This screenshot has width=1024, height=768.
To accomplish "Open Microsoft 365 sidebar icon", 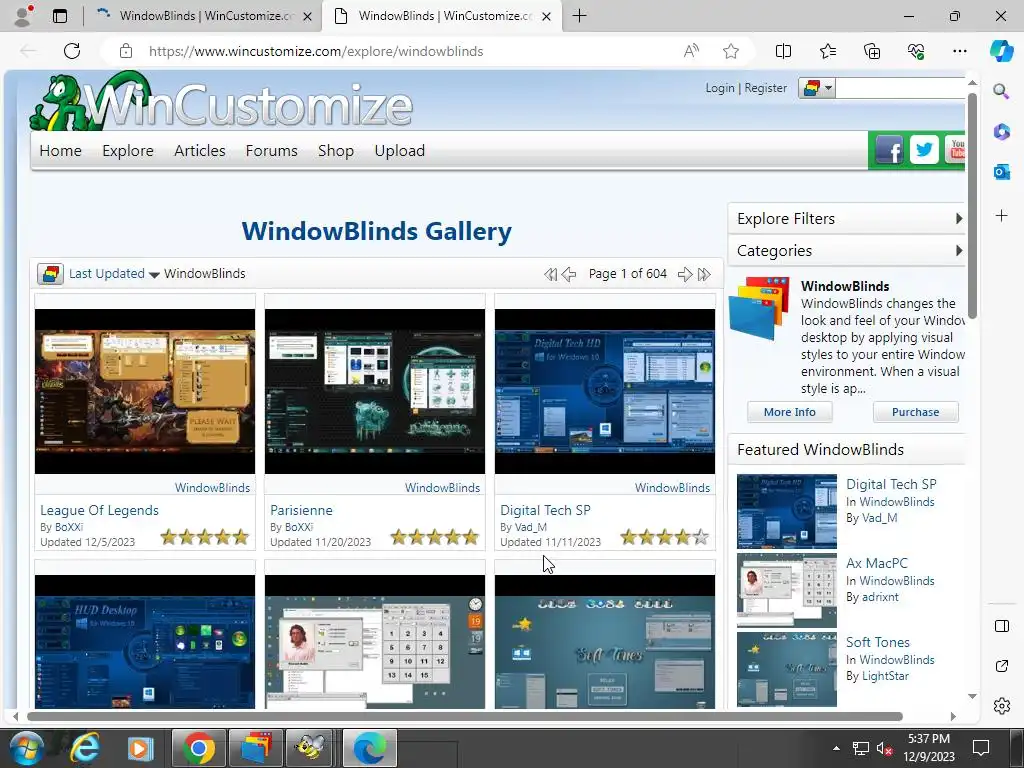I will [1001, 131].
